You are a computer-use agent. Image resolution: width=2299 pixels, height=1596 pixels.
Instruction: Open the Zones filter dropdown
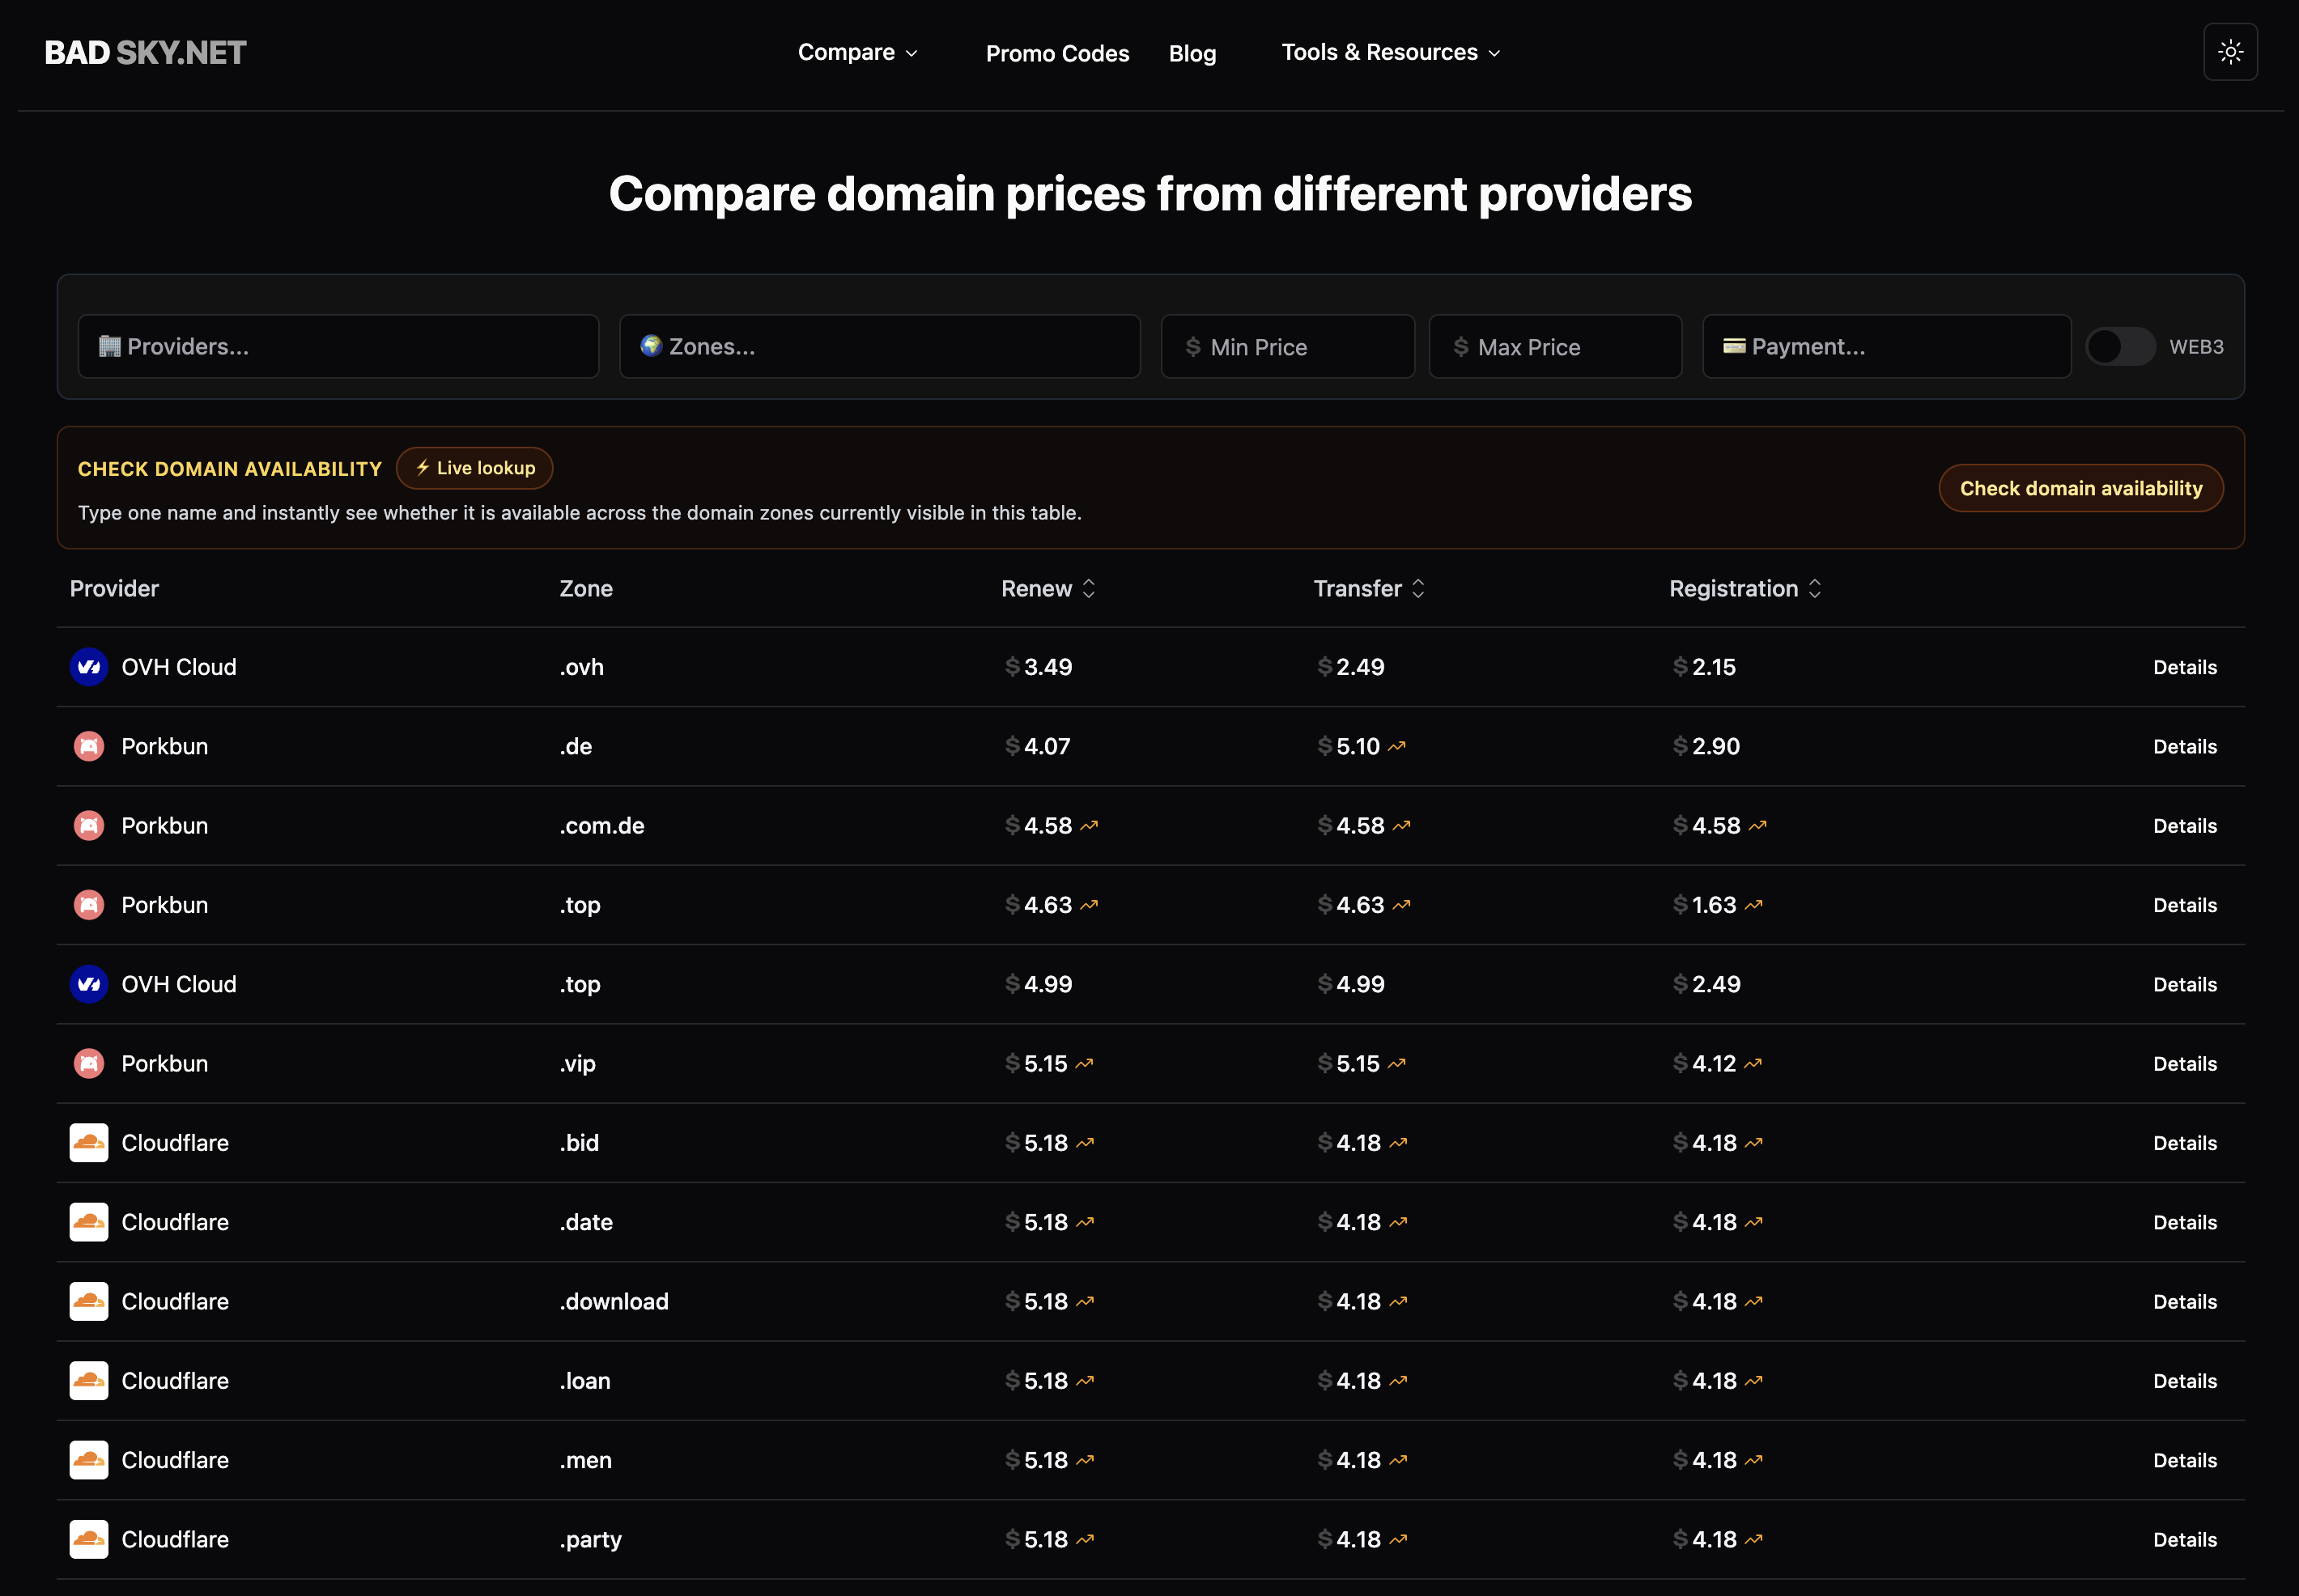[x=879, y=347]
